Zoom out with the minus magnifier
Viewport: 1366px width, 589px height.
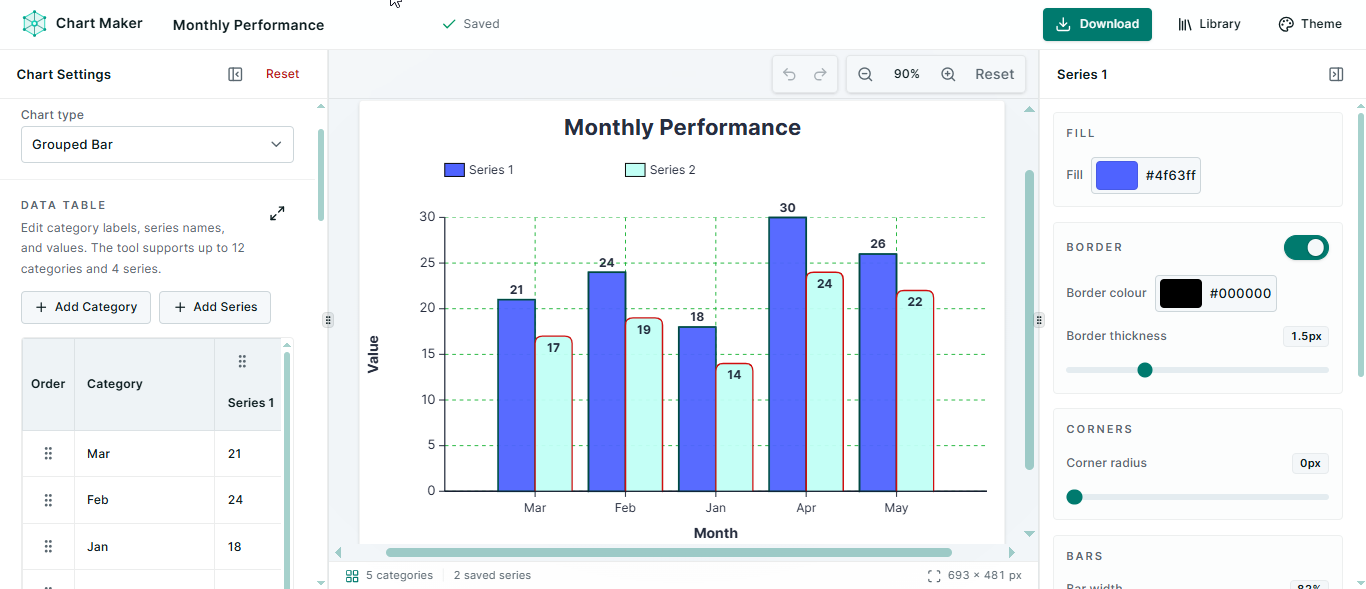866,74
